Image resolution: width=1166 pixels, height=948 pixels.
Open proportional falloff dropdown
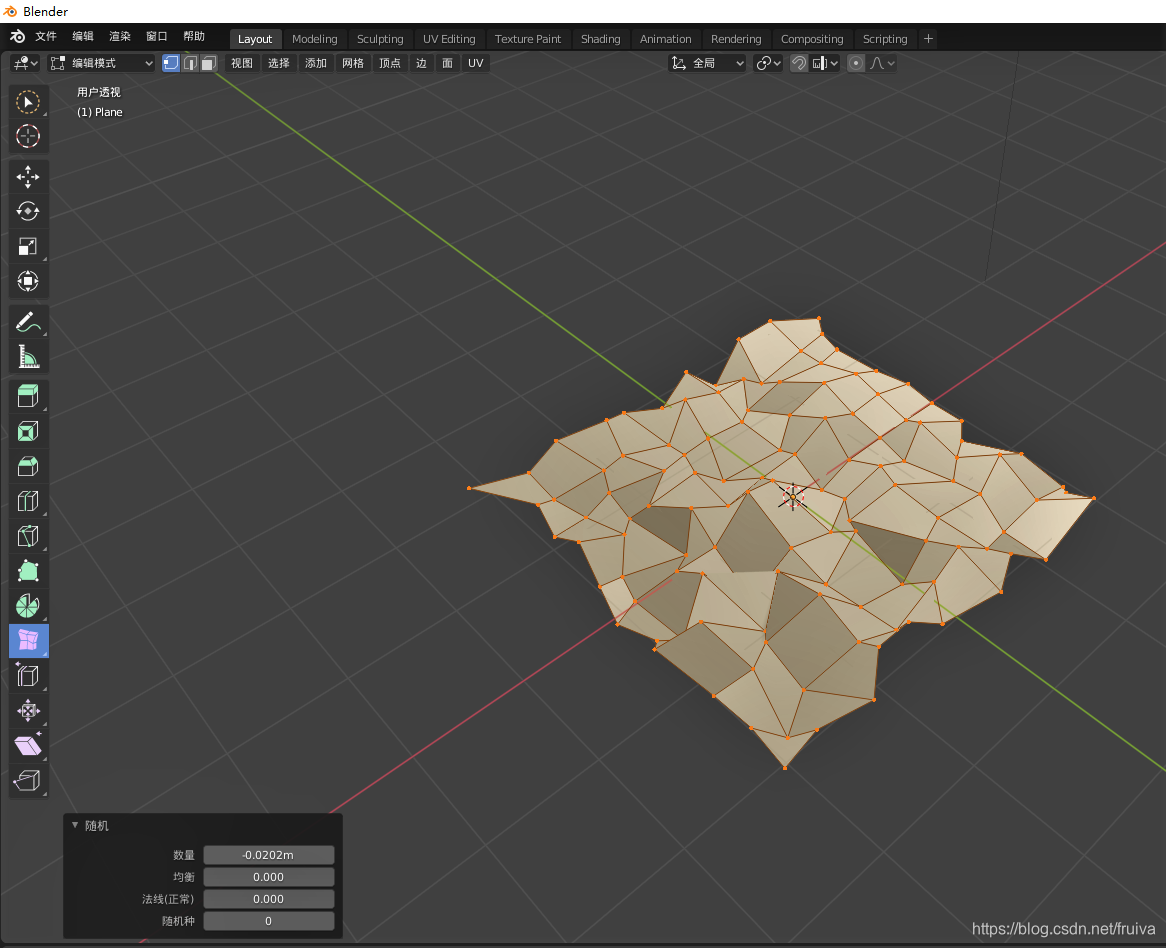click(x=882, y=63)
